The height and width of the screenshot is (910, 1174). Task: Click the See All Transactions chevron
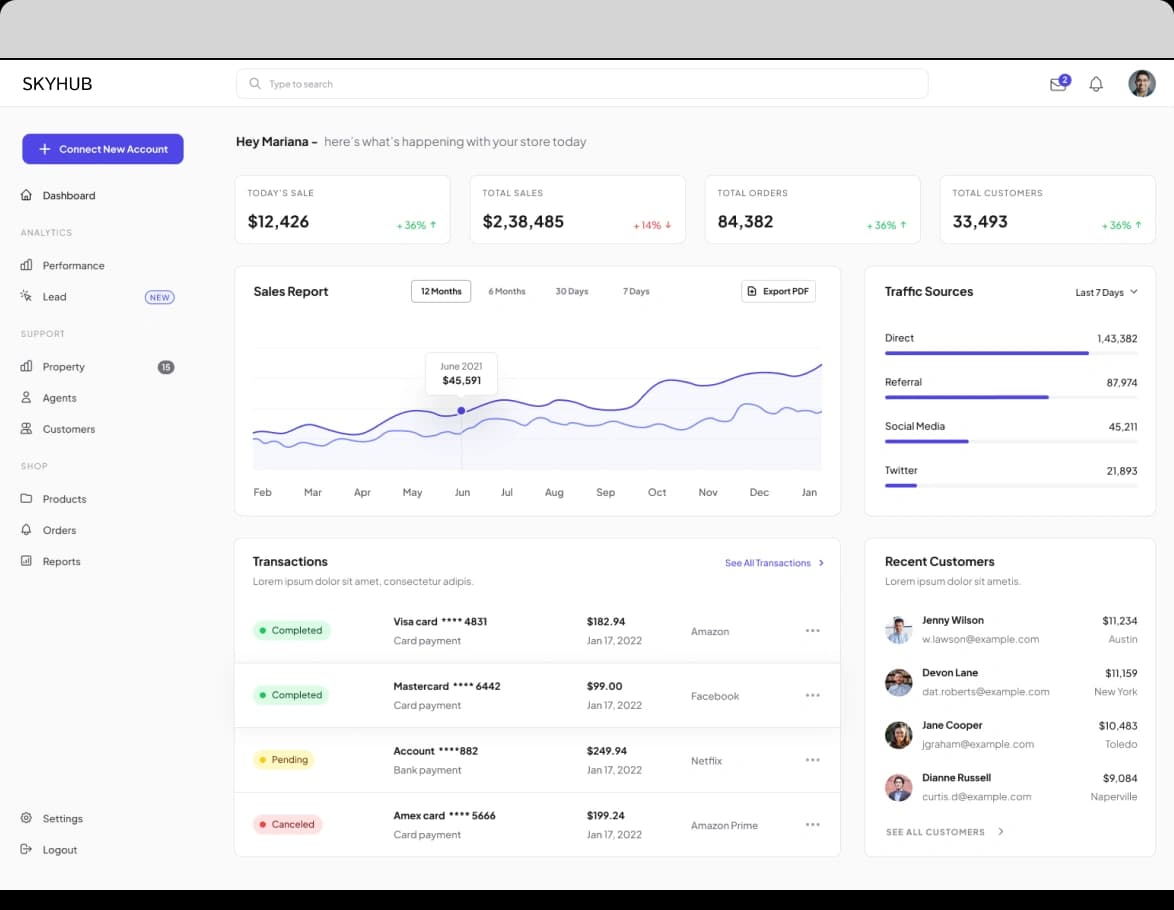click(x=821, y=563)
